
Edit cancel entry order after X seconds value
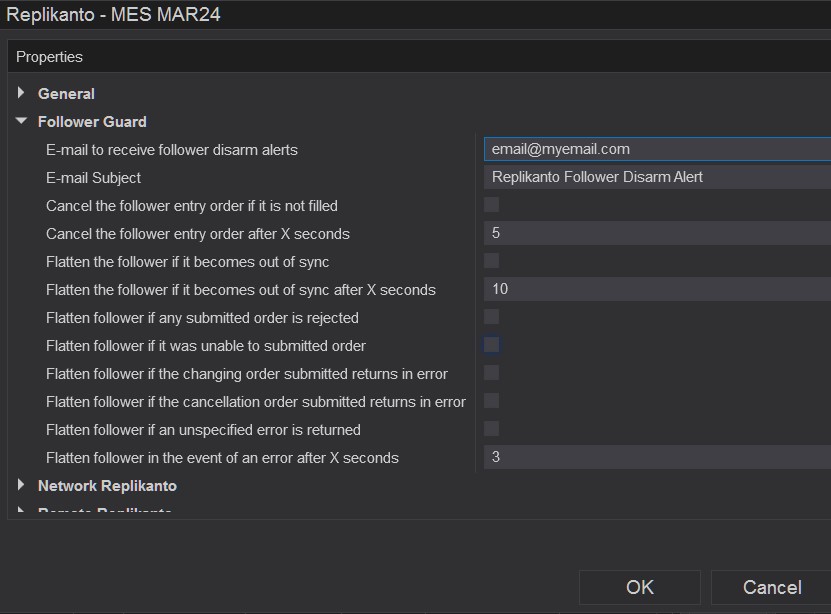click(656, 233)
